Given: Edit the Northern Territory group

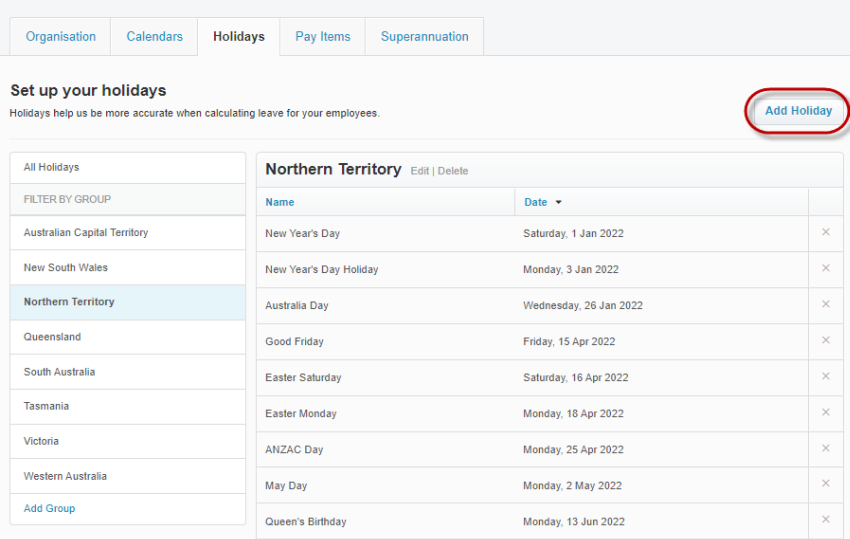Looking at the screenshot, I should pos(419,171).
